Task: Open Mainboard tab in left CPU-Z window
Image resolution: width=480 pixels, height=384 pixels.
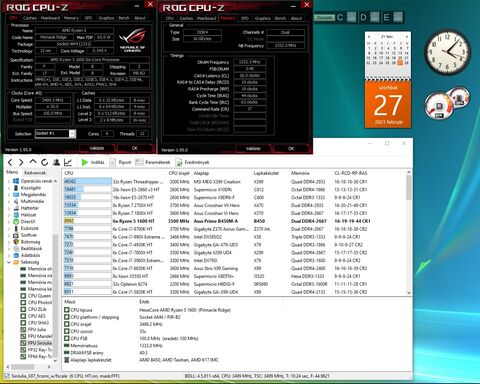Action: point(50,18)
